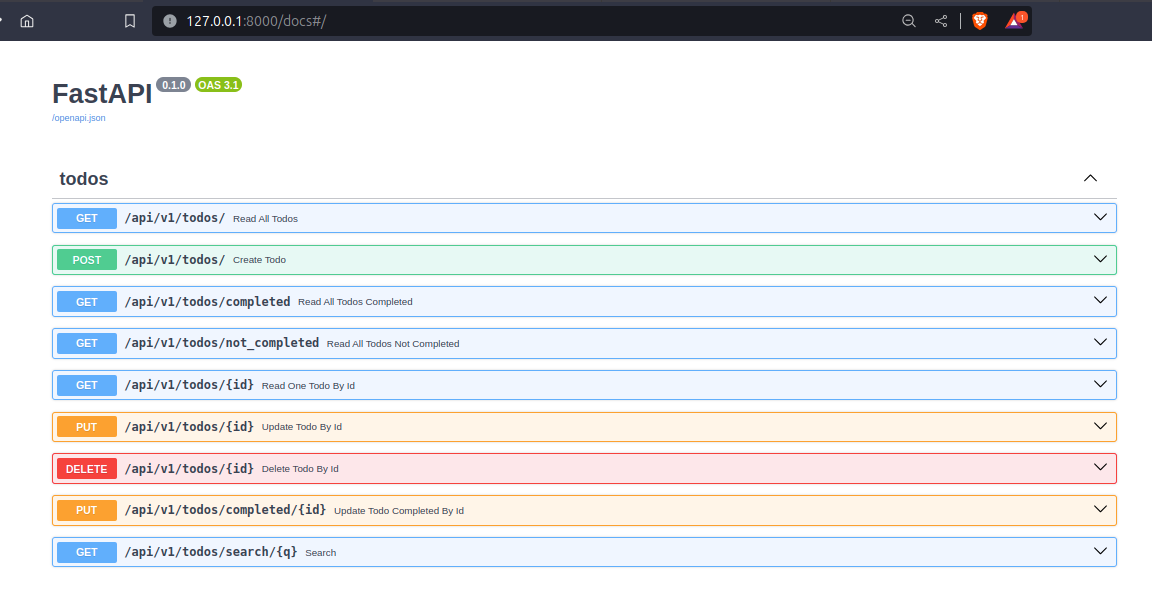The width and height of the screenshot is (1152, 596).
Task: Click GET badge for Read One Todo By Id
Action: tap(87, 385)
